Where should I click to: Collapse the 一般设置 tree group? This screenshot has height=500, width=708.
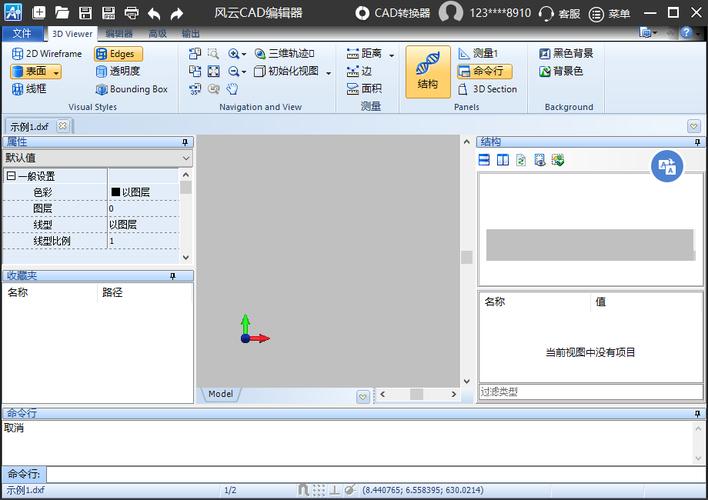pos(11,176)
